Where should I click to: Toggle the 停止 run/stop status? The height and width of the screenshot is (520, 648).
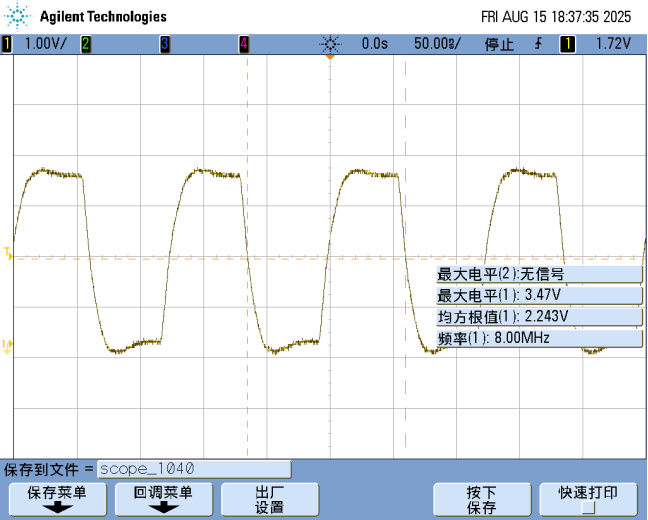[499, 44]
